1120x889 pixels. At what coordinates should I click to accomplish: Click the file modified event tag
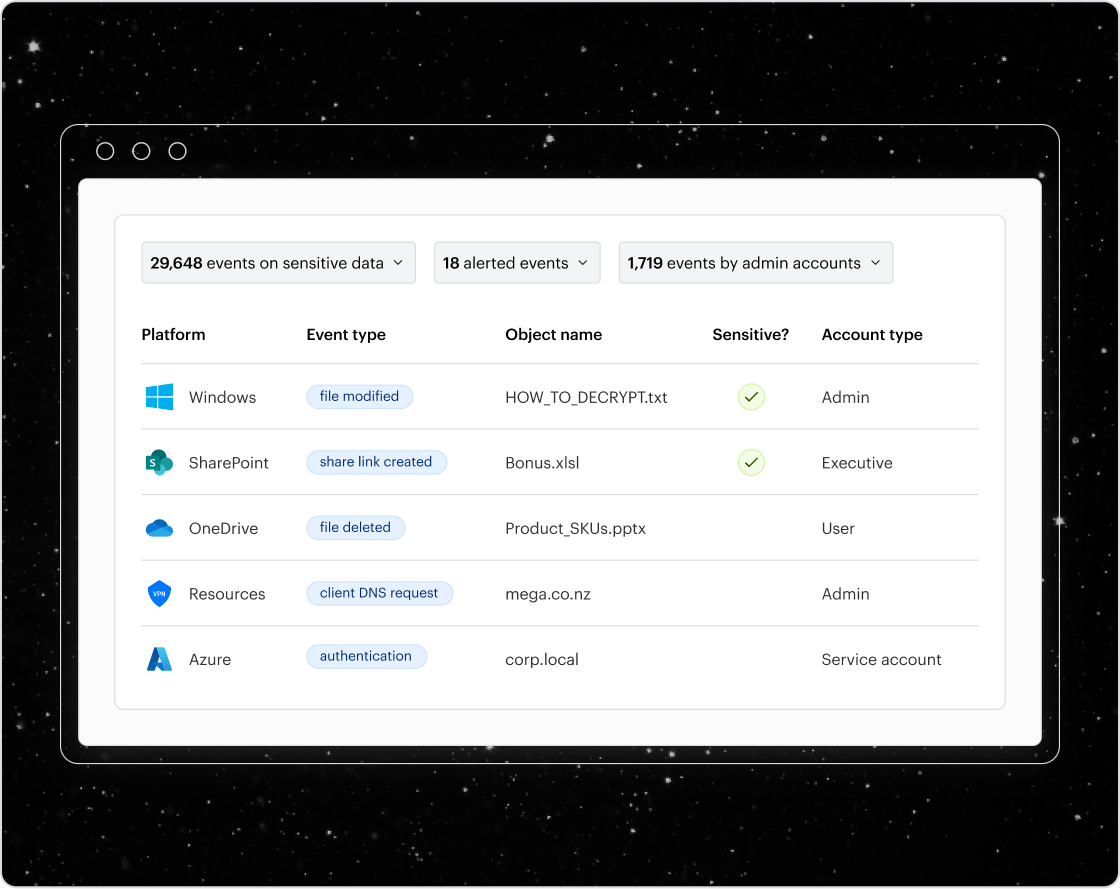359,397
